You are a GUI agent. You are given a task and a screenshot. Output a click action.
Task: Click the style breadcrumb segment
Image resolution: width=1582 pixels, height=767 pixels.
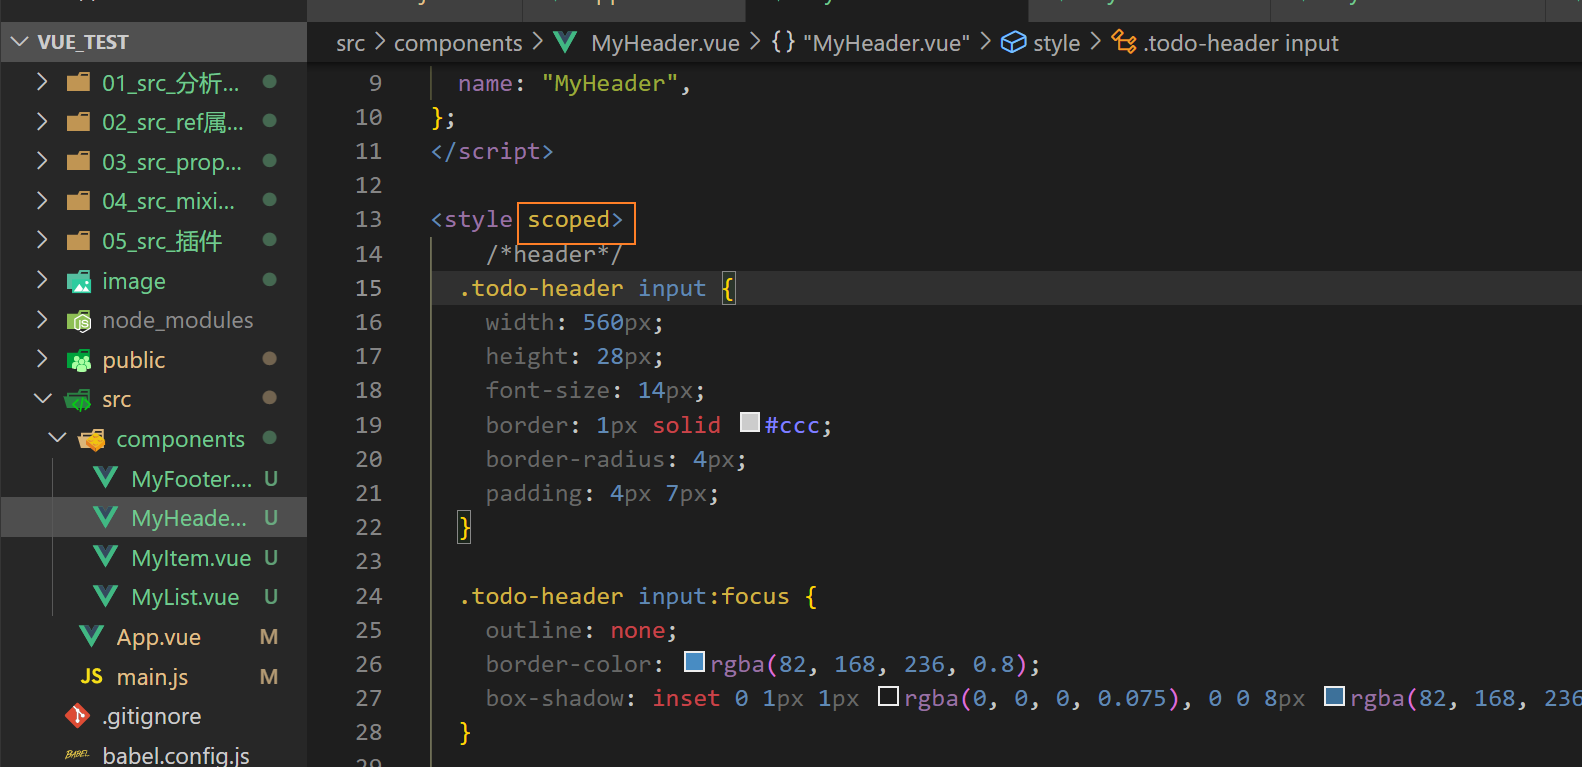click(1057, 43)
